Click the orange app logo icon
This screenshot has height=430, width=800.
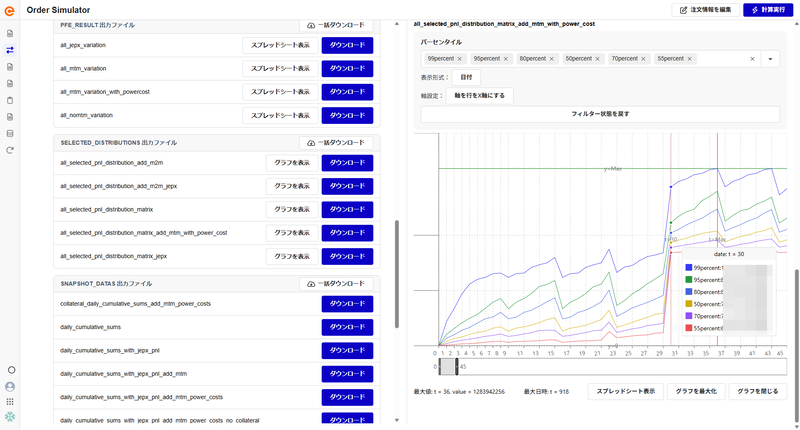[x=9, y=11]
